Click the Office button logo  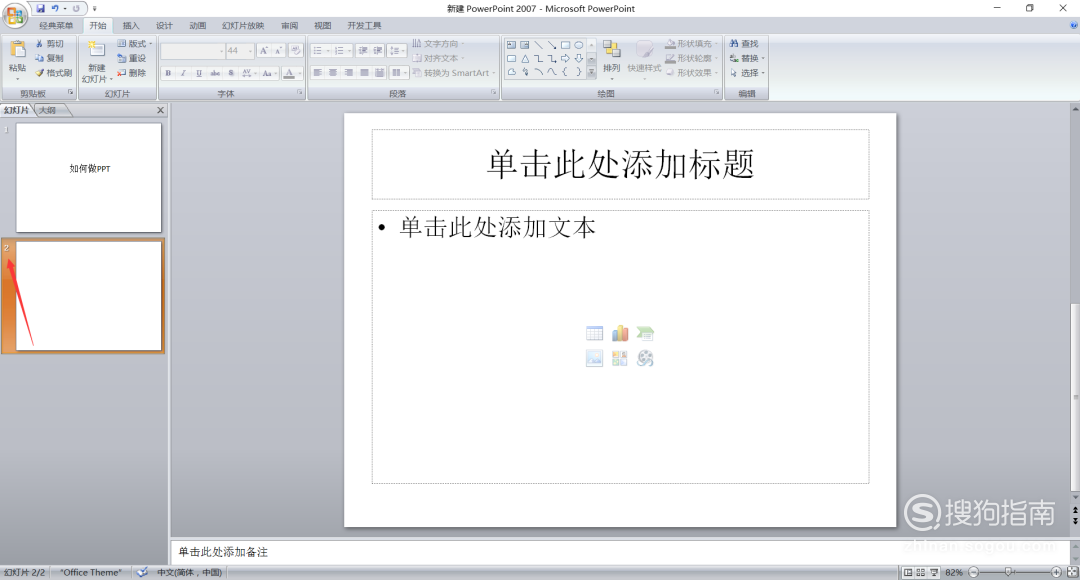(x=14, y=14)
